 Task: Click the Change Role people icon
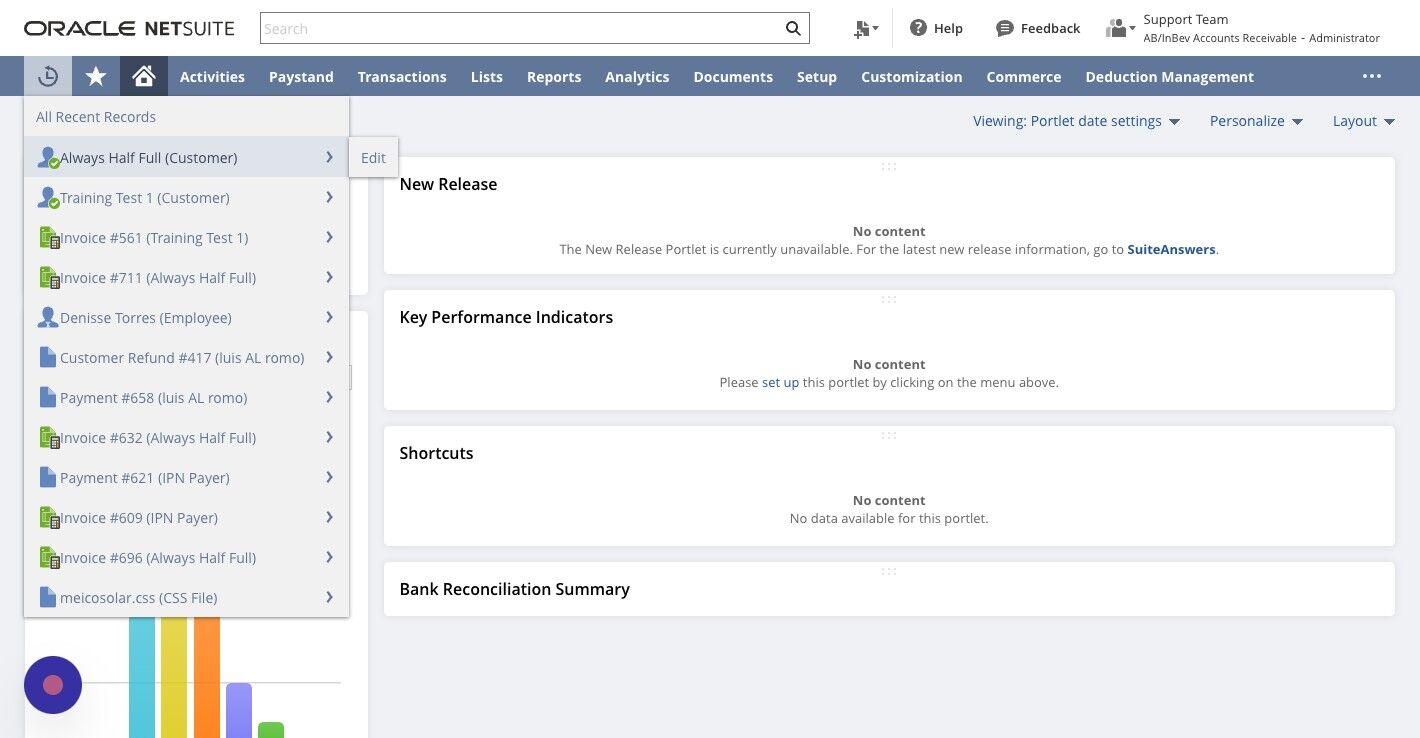[1120, 29]
